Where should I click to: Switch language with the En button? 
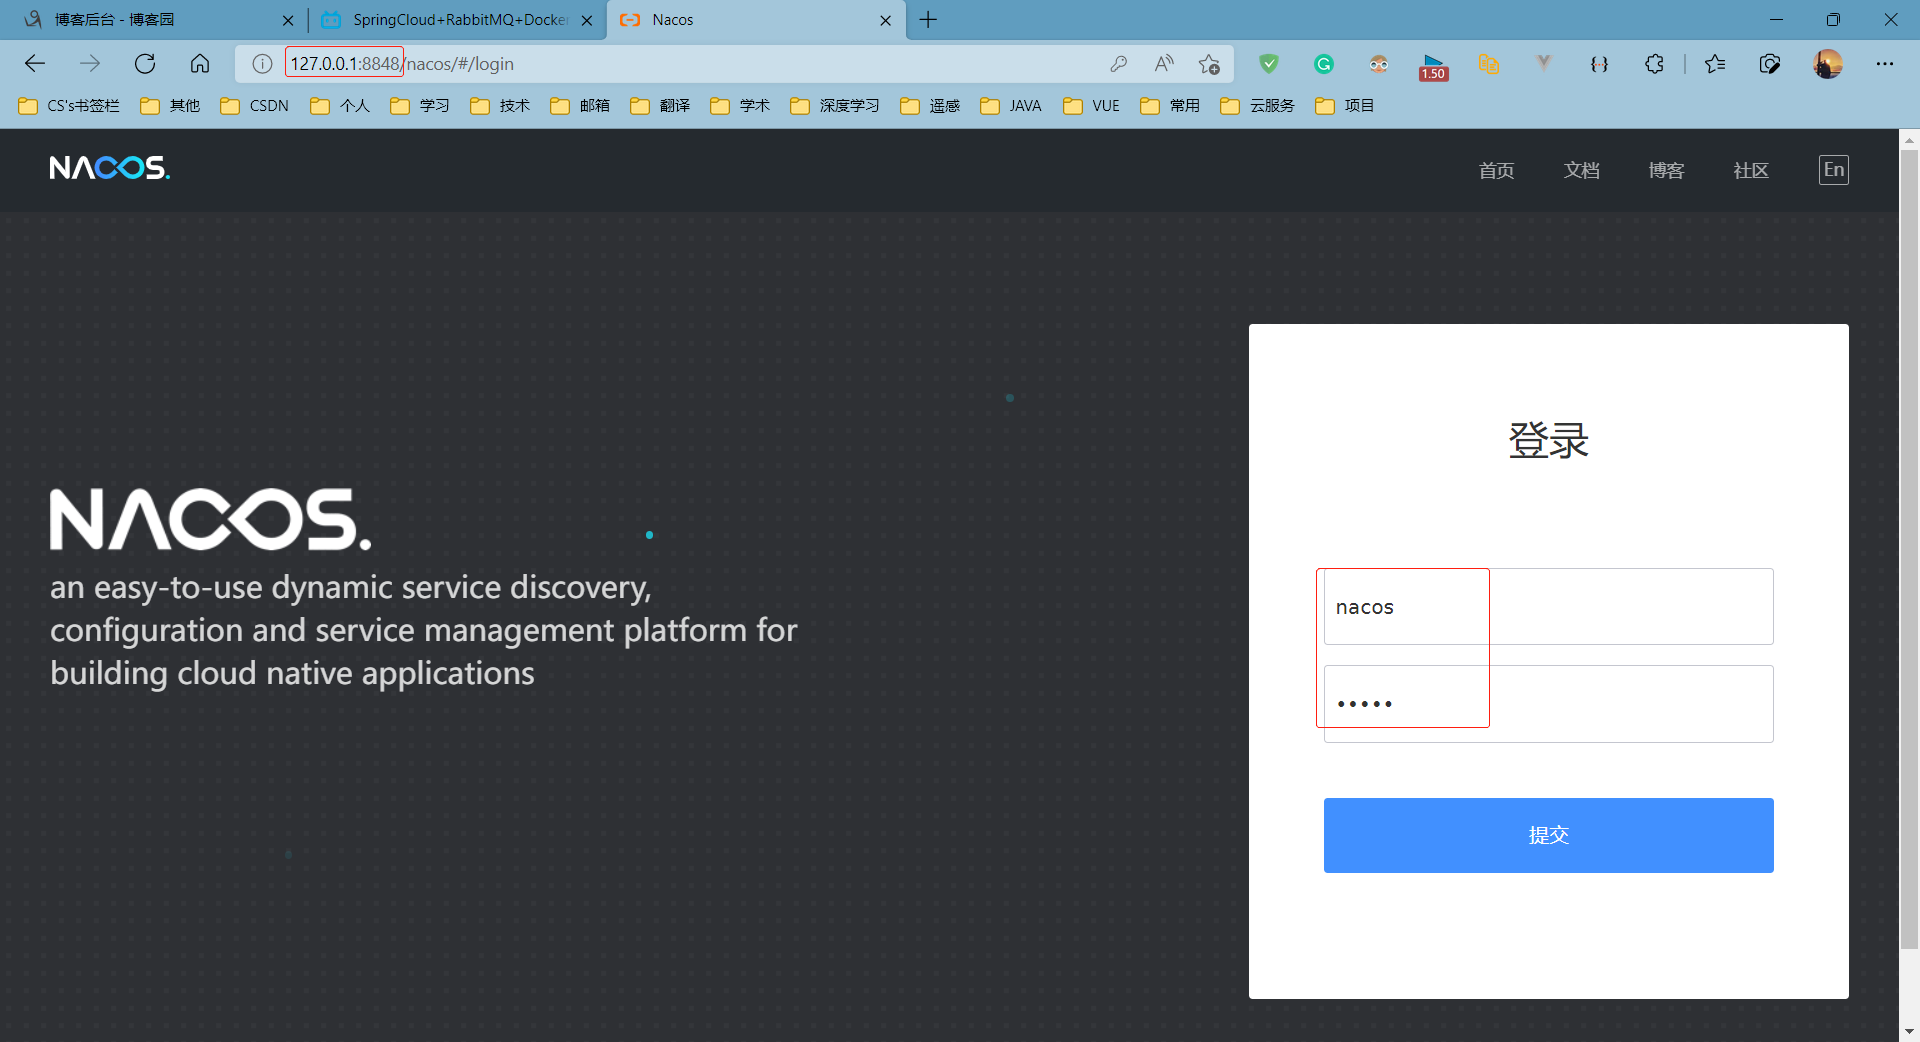[x=1833, y=170]
